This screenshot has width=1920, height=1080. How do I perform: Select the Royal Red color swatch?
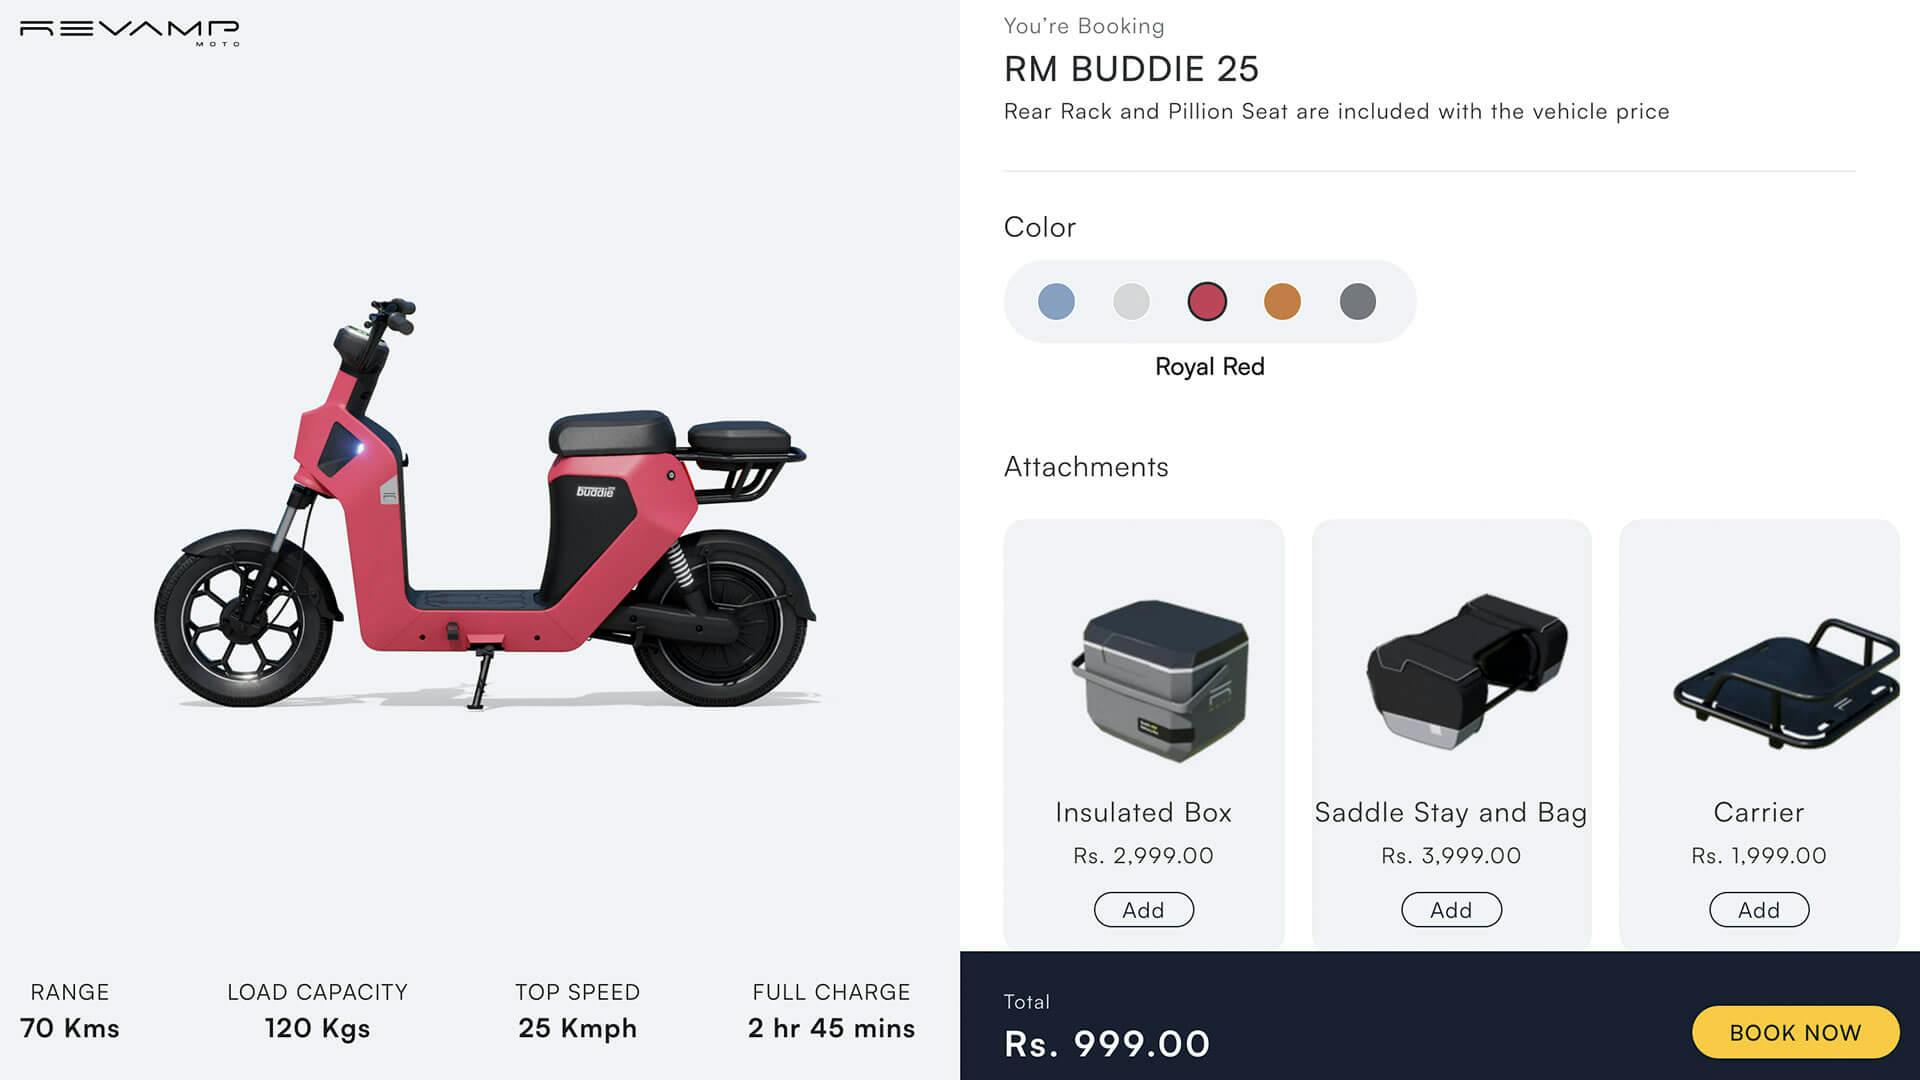coord(1207,301)
